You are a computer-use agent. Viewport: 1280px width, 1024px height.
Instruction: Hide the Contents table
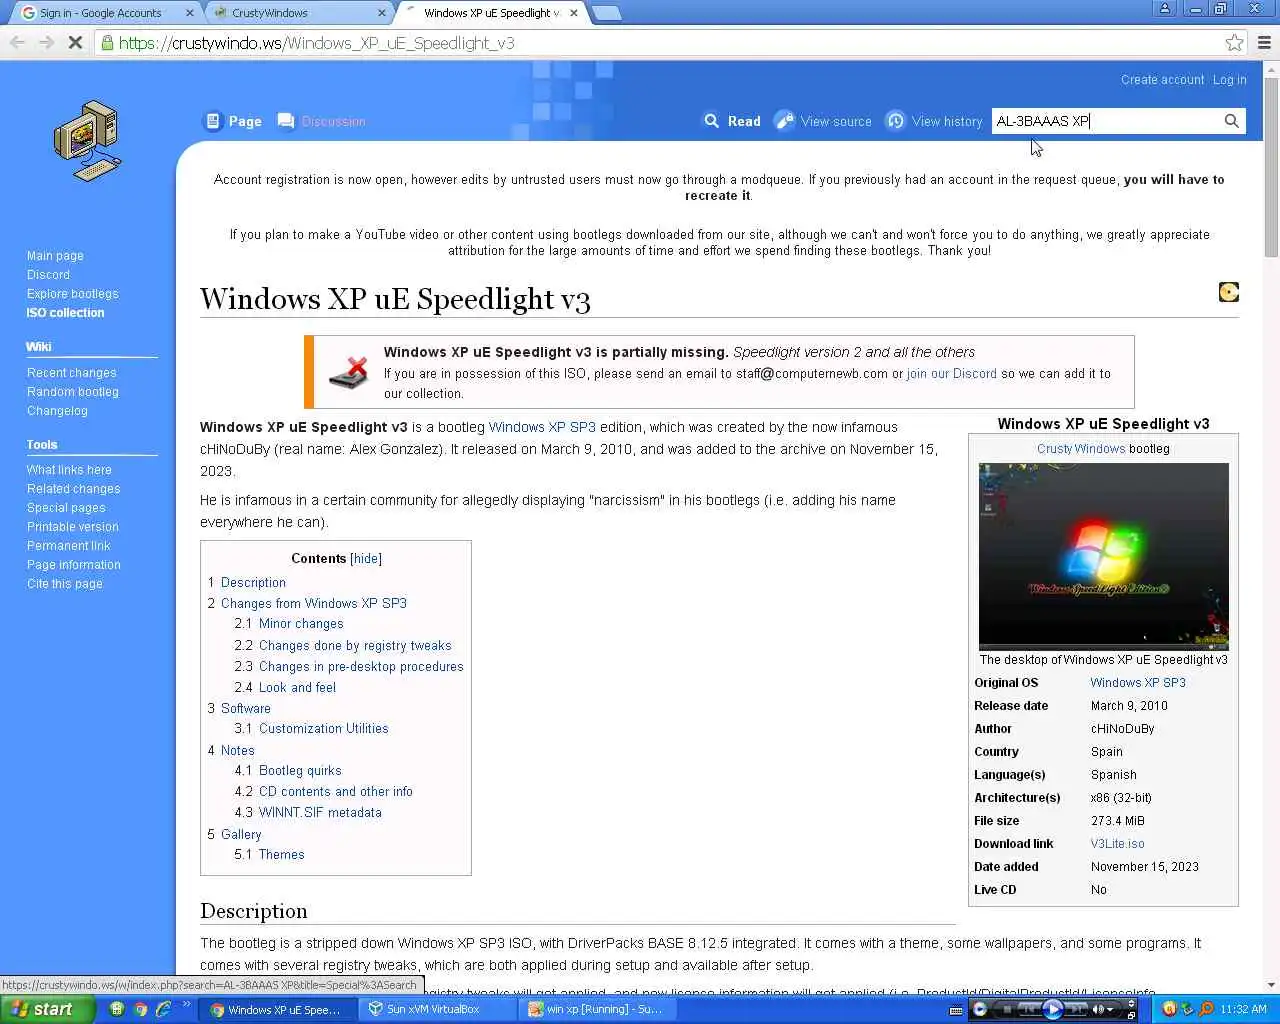pos(366,559)
